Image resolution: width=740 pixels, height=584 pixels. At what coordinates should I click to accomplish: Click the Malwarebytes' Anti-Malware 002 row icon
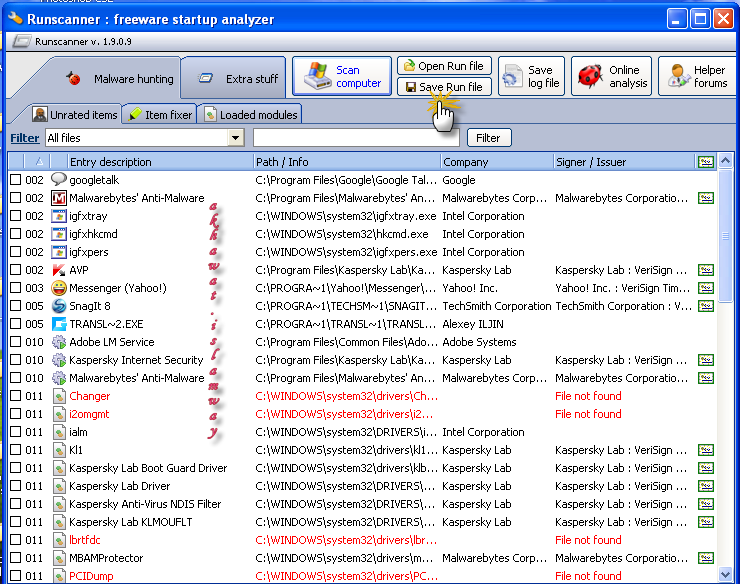point(59,198)
